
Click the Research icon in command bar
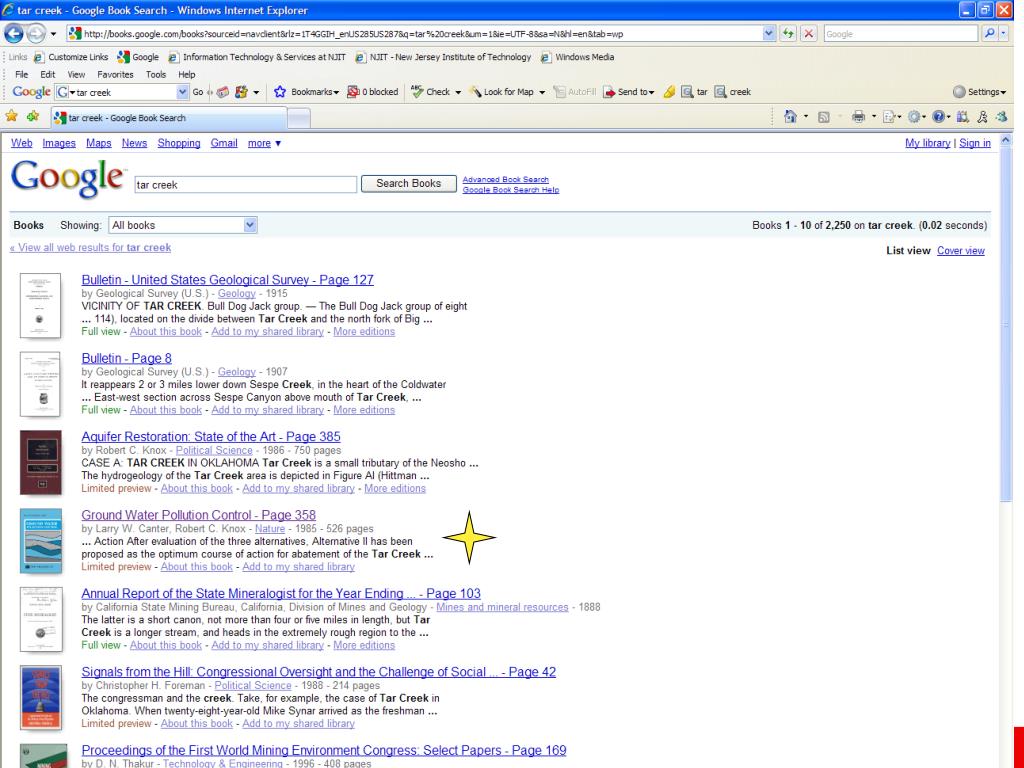[963, 117]
